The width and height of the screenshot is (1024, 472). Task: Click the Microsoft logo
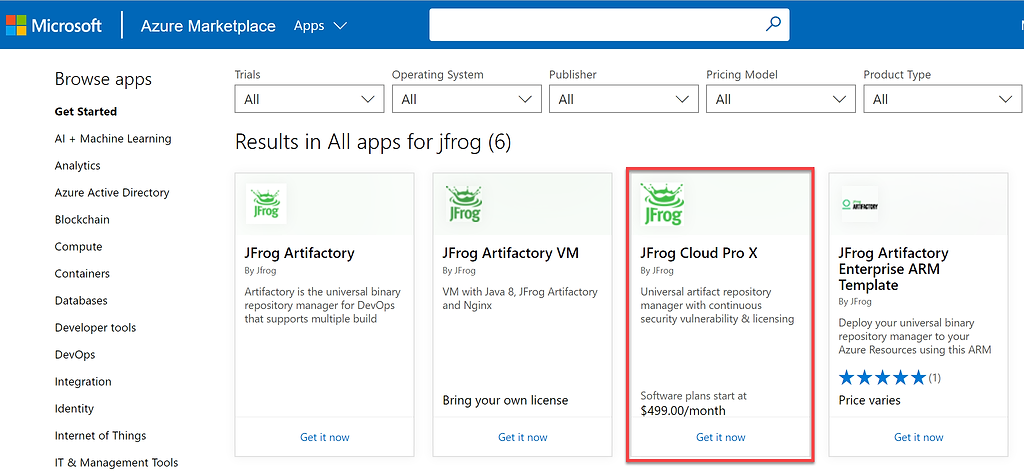(x=54, y=25)
